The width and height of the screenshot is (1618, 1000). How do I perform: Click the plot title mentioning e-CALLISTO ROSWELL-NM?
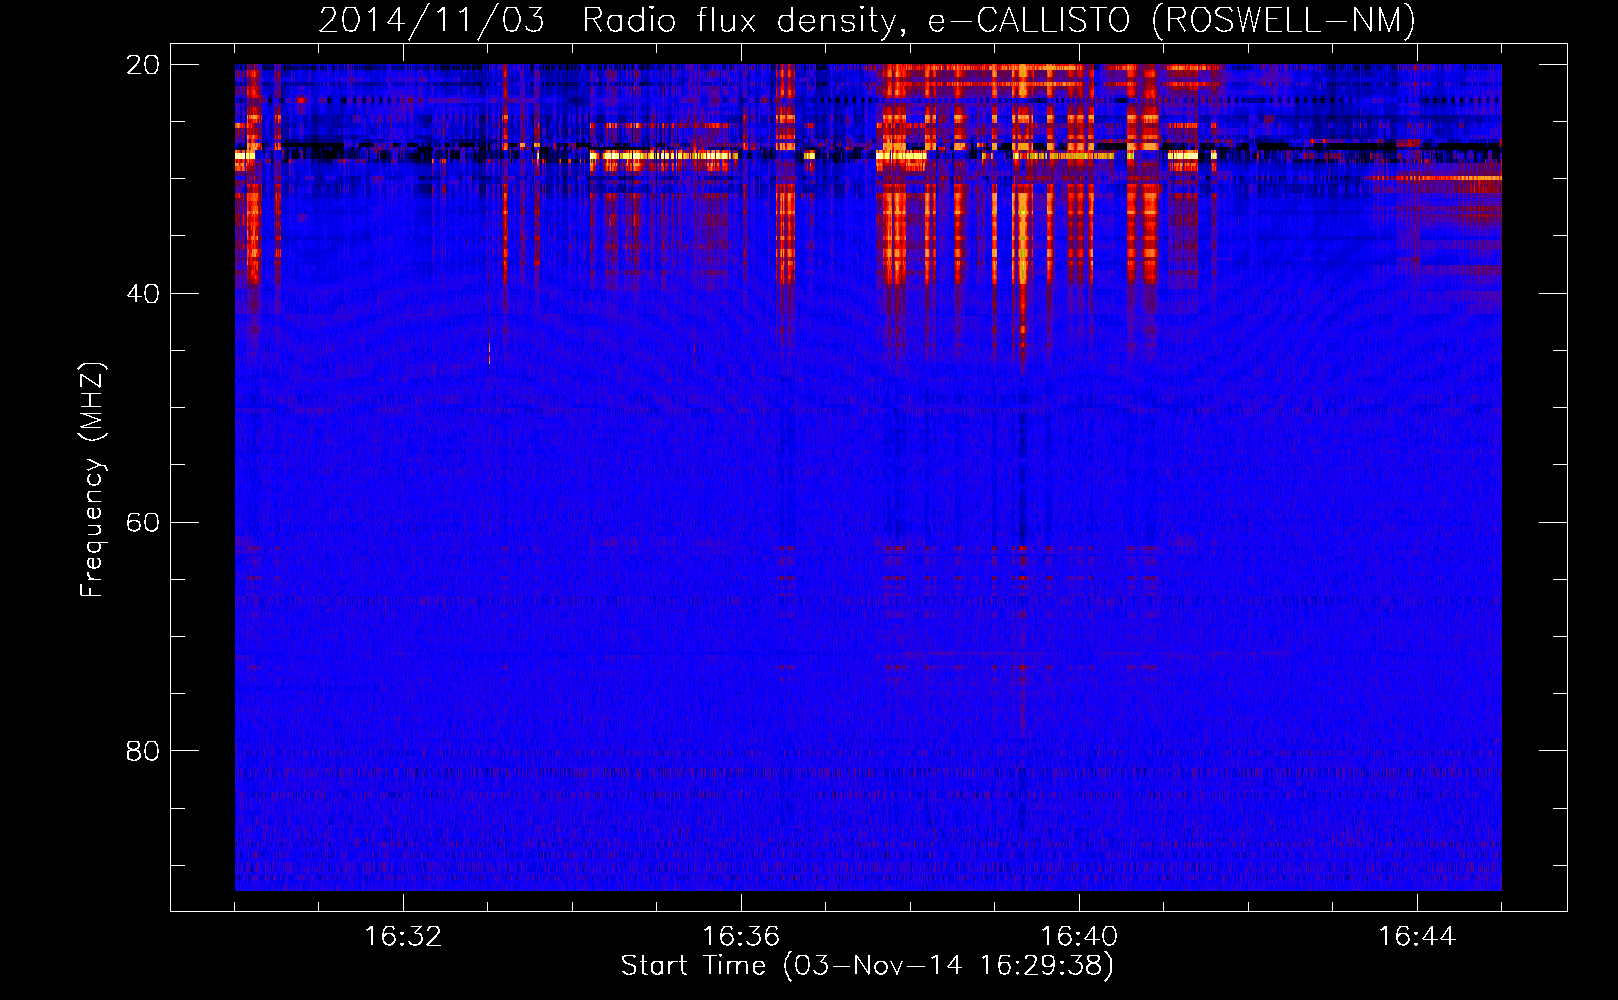[x=867, y=20]
